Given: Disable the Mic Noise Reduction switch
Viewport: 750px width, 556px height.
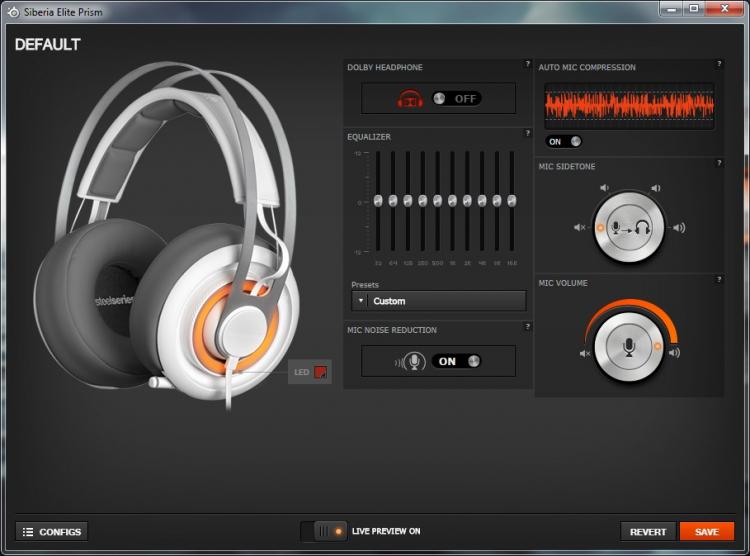Looking at the screenshot, I should 456,361.
